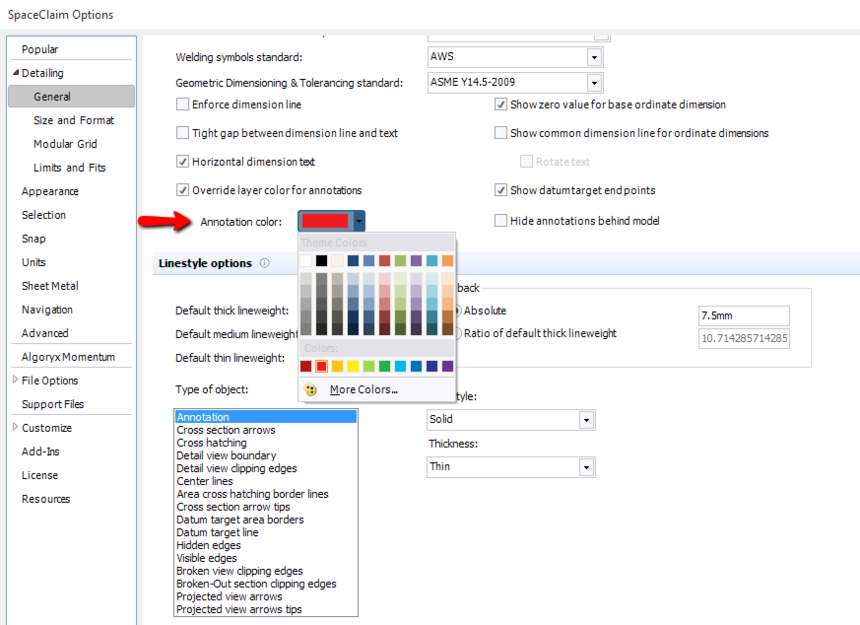Open the GD&T standard ASME Y14.5-2009 dropdown
860x625 pixels.
(x=595, y=82)
